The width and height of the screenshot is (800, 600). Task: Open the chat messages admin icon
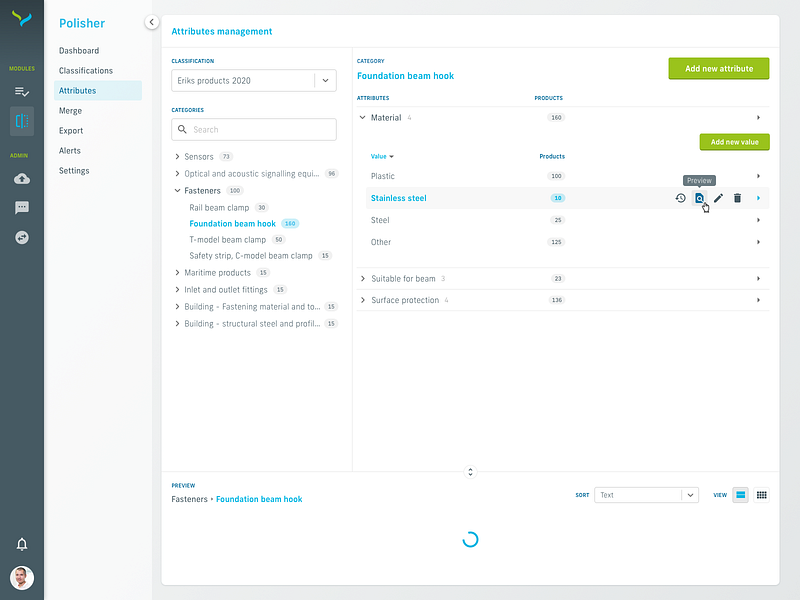tap(22, 208)
